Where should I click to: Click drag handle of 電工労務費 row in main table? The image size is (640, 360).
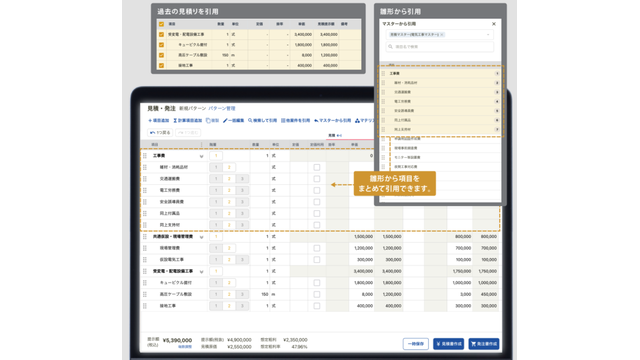(144, 190)
